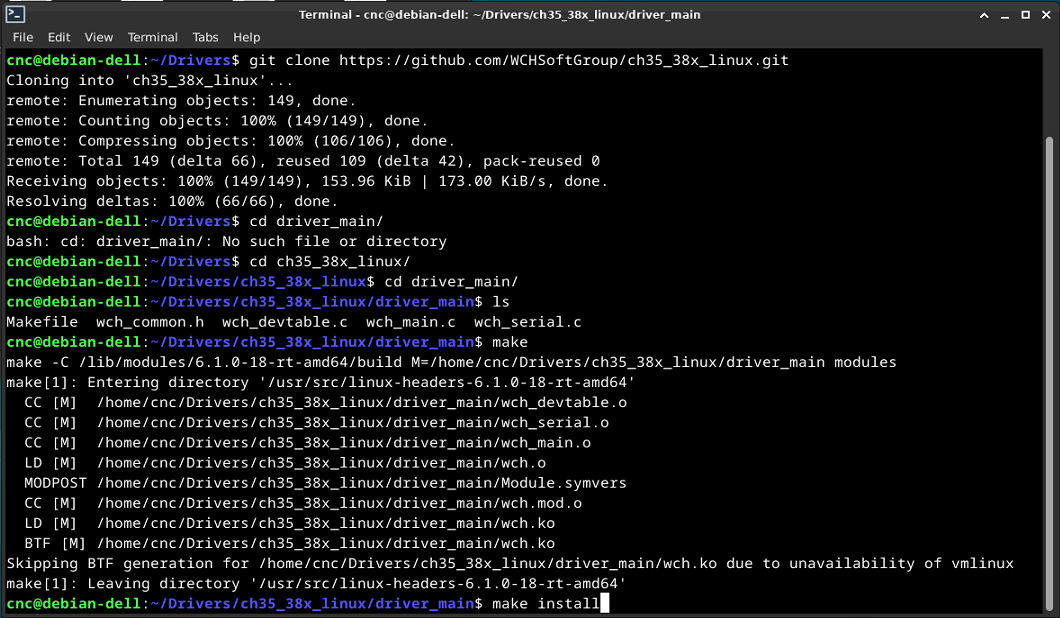
Task: Click 'Makefile' in the ls output
Action: click(42, 322)
